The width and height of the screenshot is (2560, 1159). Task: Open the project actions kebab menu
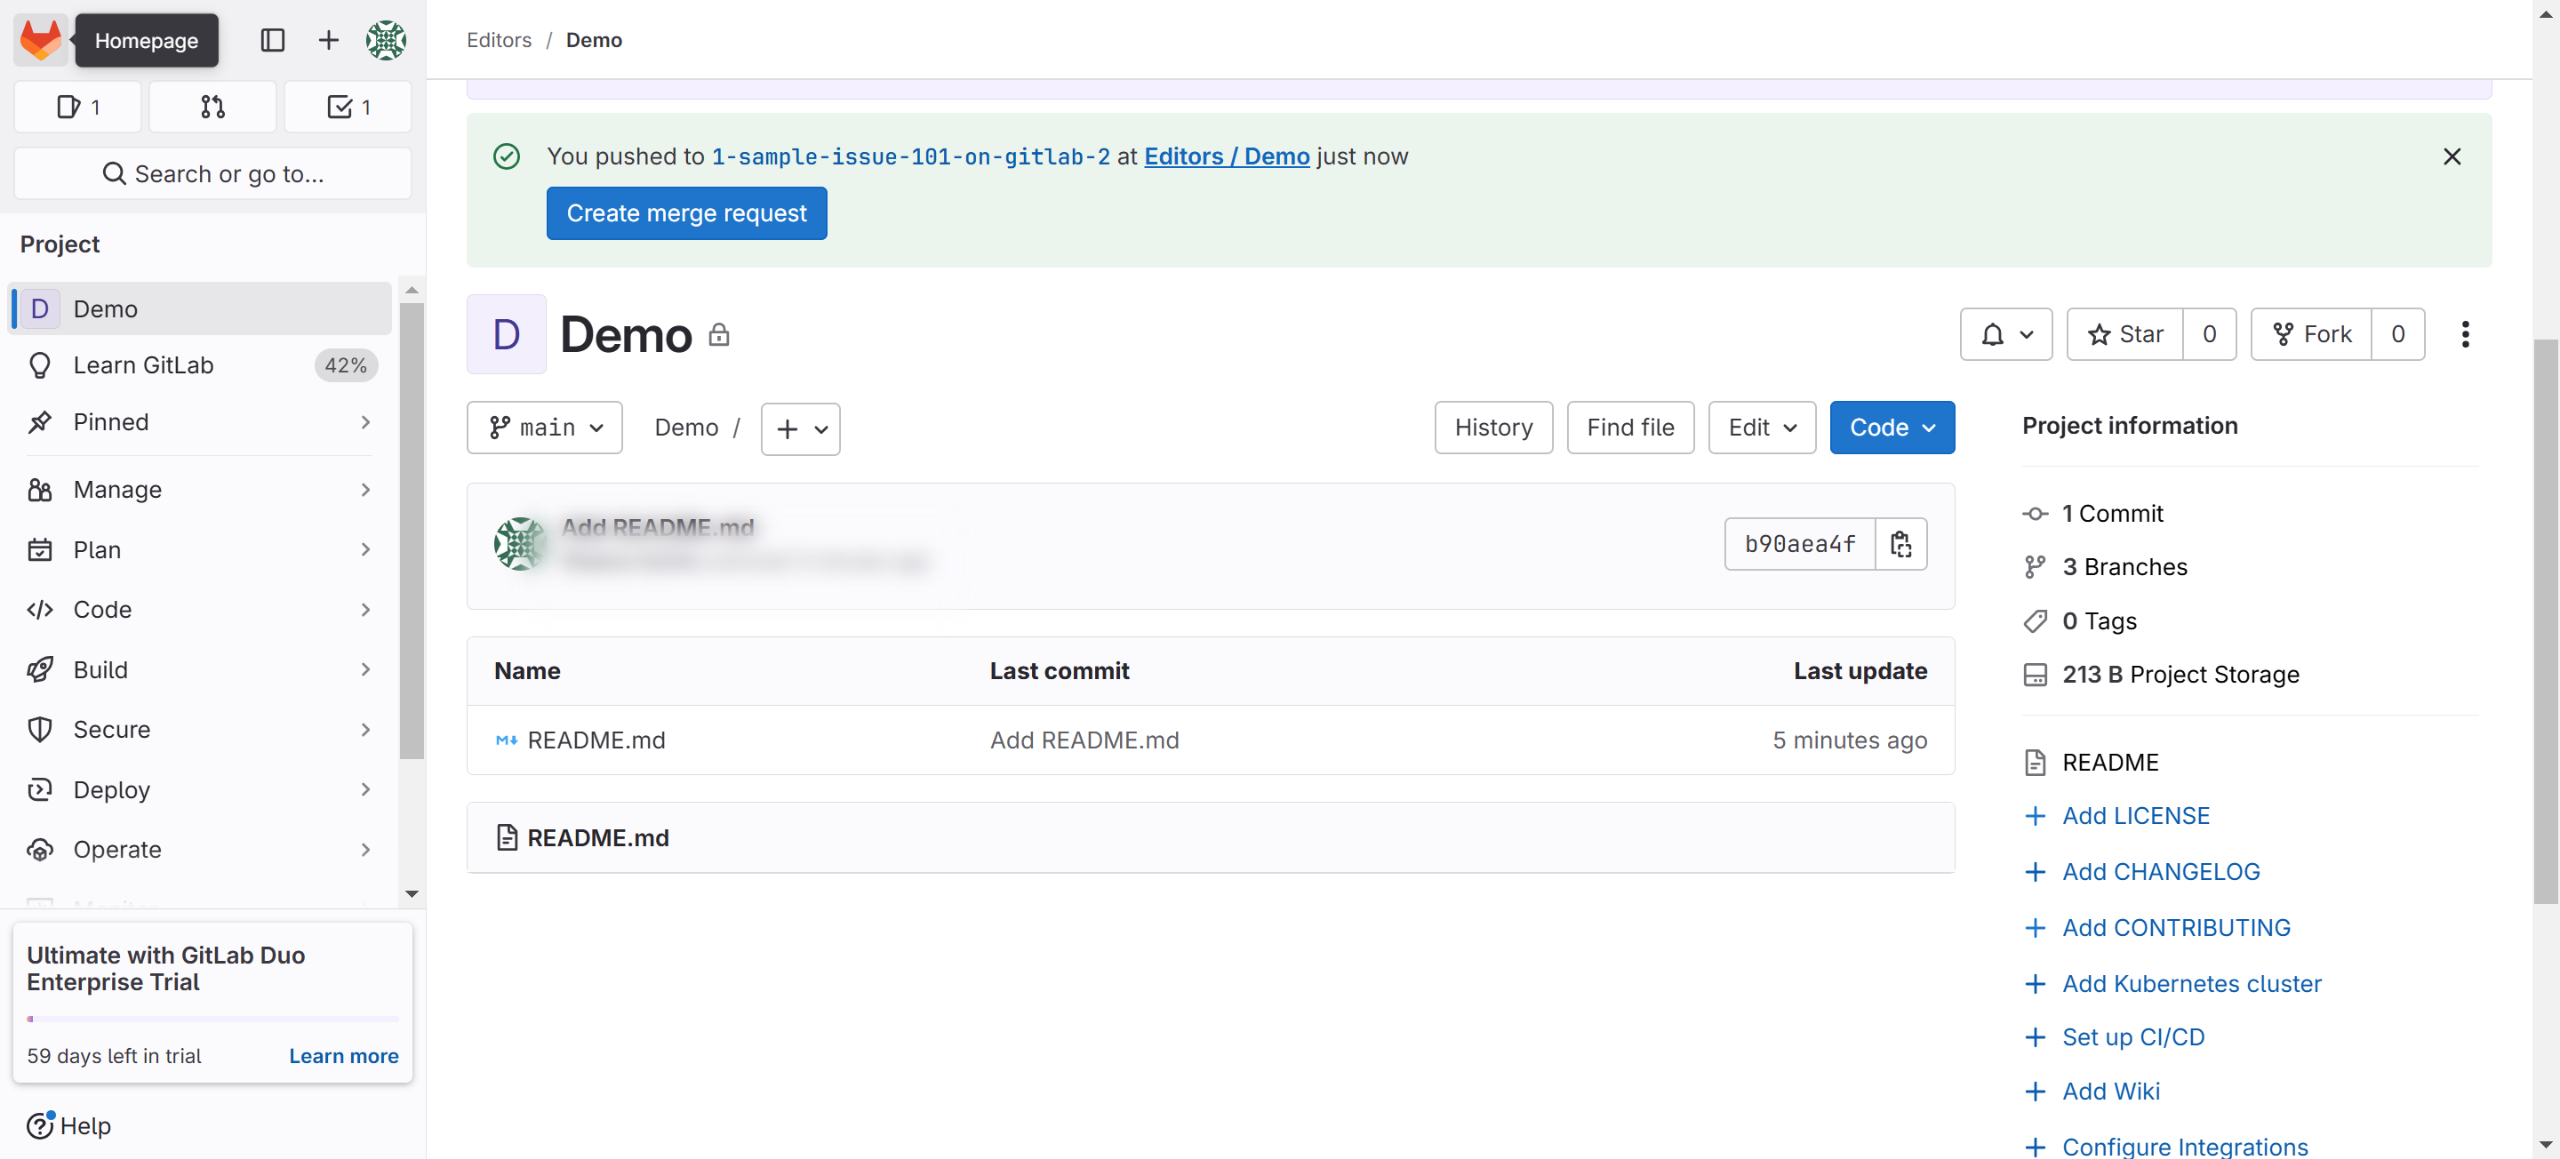click(2464, 334)
